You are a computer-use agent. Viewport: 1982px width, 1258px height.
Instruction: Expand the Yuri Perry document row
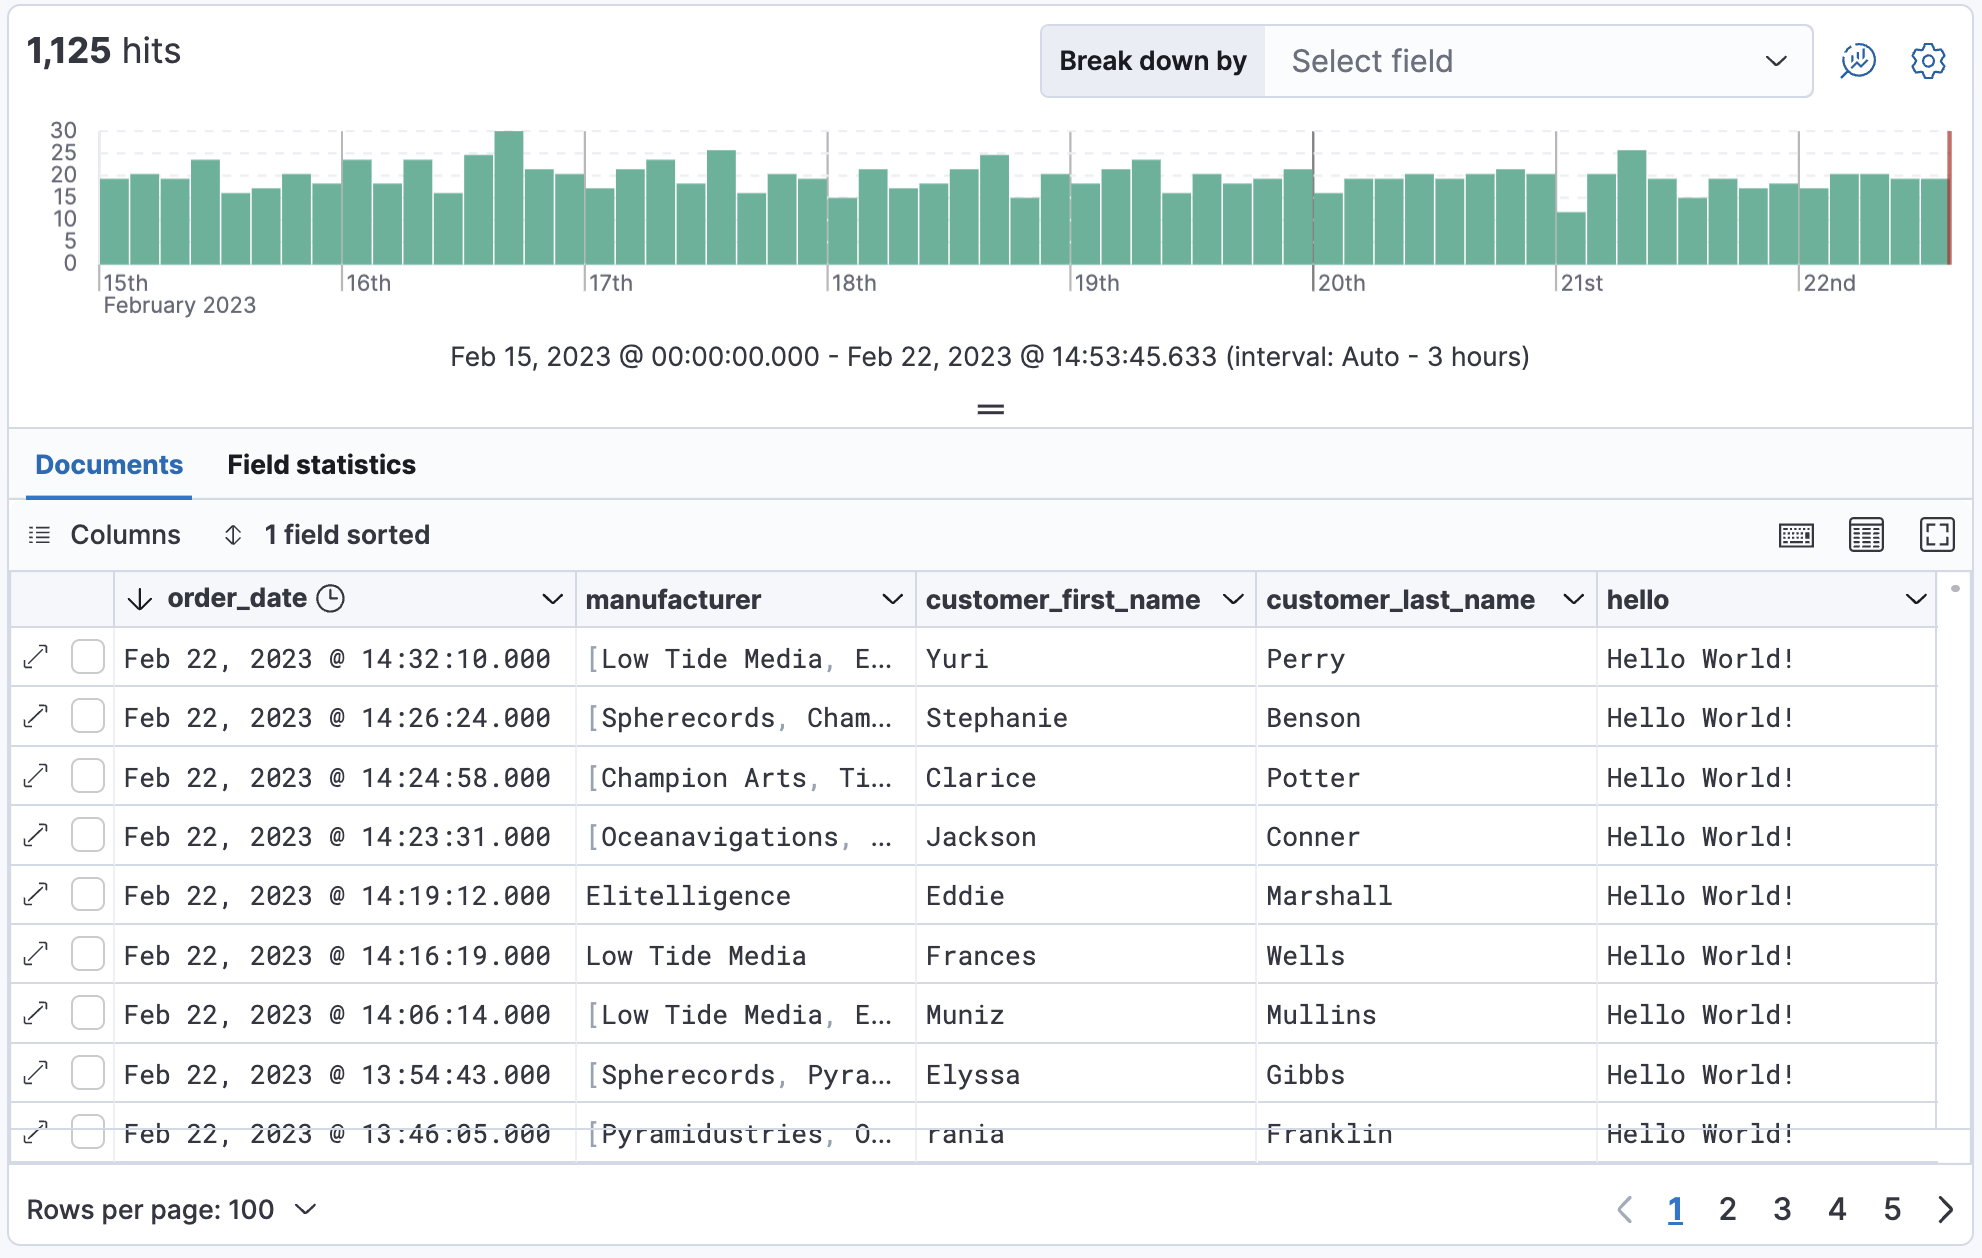(x=36, y=657)
